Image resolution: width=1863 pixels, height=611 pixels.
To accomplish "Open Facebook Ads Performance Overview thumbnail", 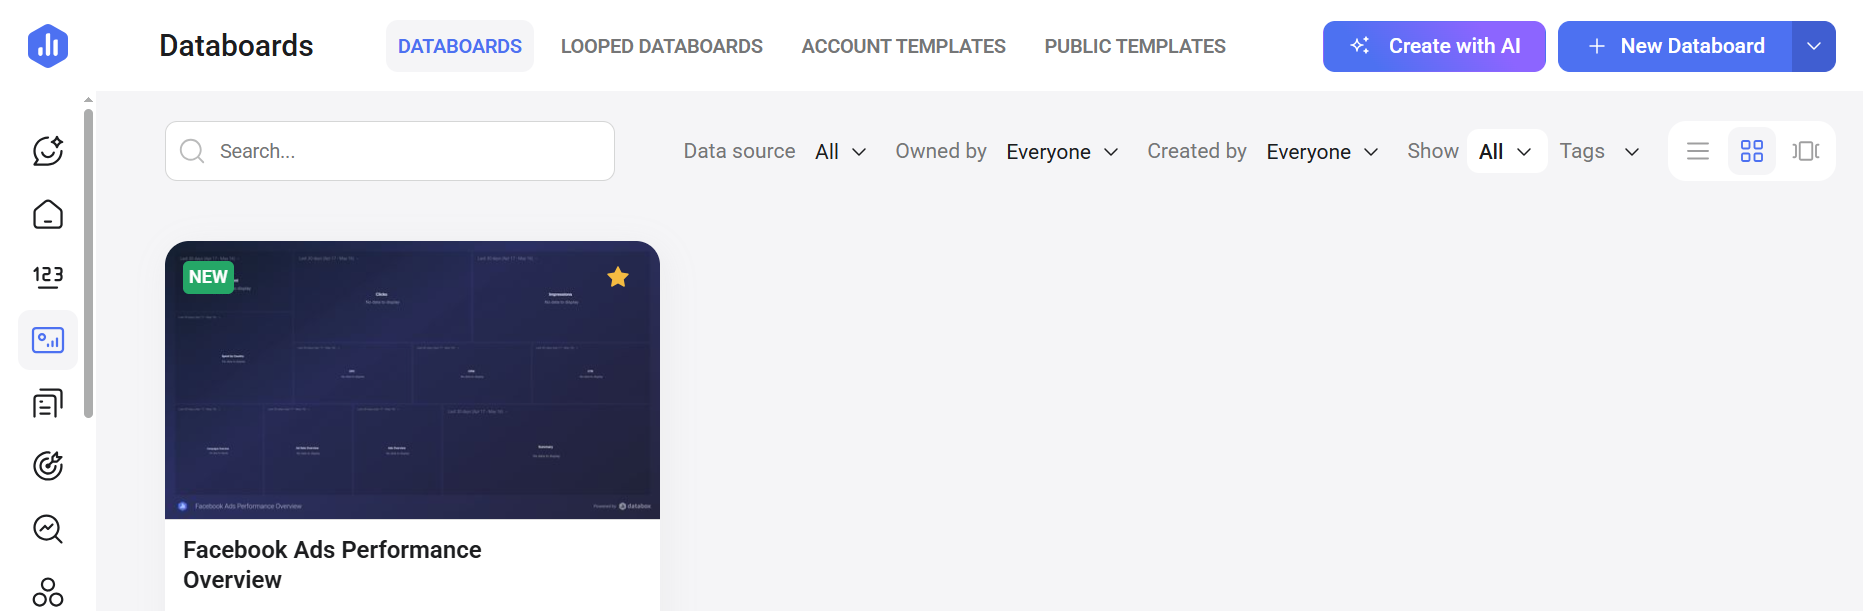I will tap(412, 380).
